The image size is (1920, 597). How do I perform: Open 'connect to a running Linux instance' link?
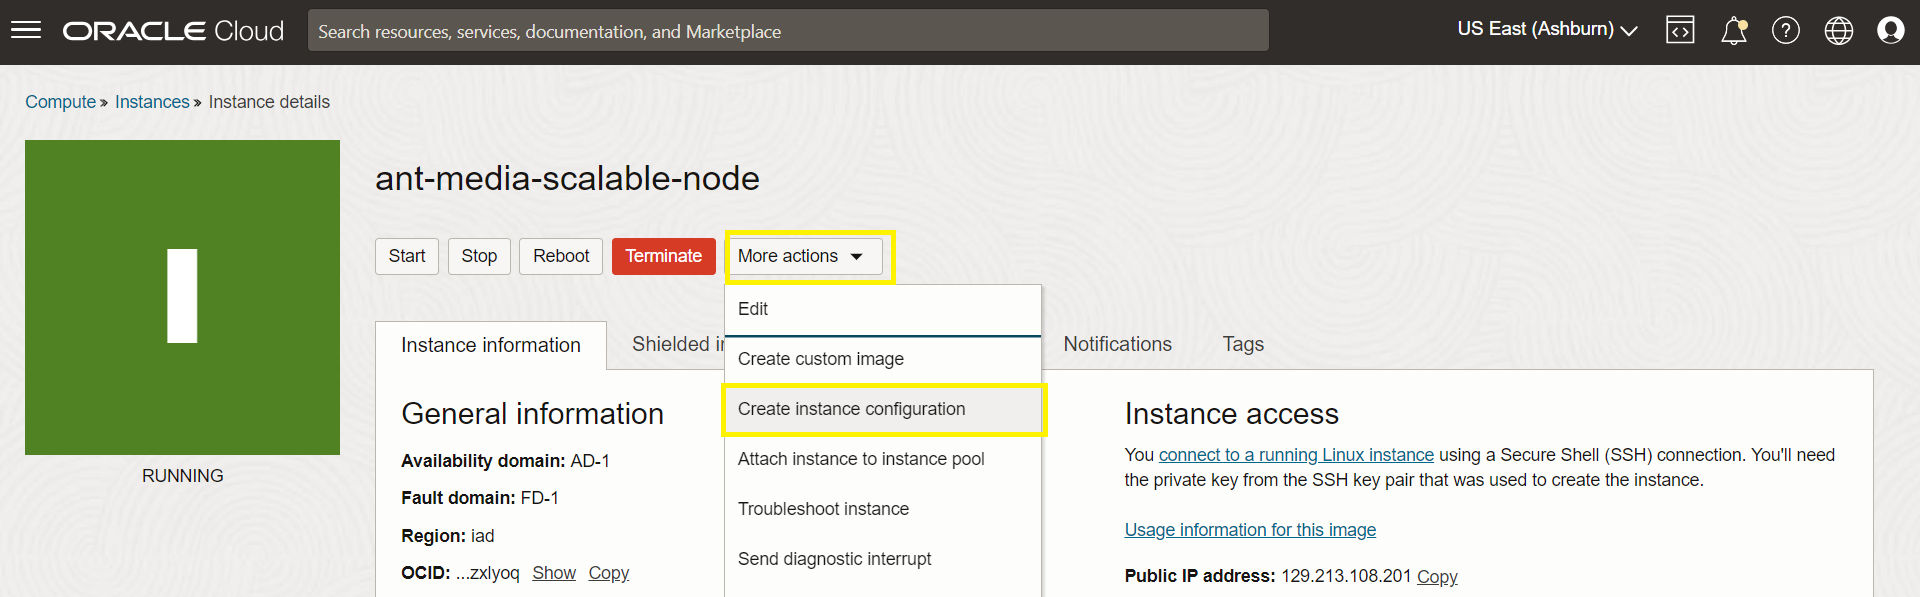[x=1296, y=455]
